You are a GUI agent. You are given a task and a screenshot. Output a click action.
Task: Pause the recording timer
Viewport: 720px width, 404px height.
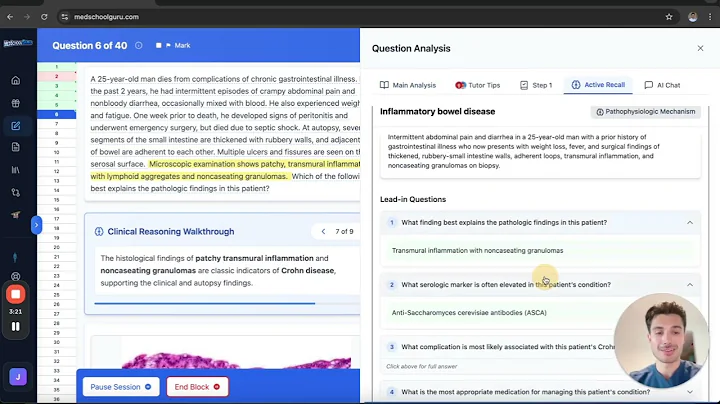point(16,326)
